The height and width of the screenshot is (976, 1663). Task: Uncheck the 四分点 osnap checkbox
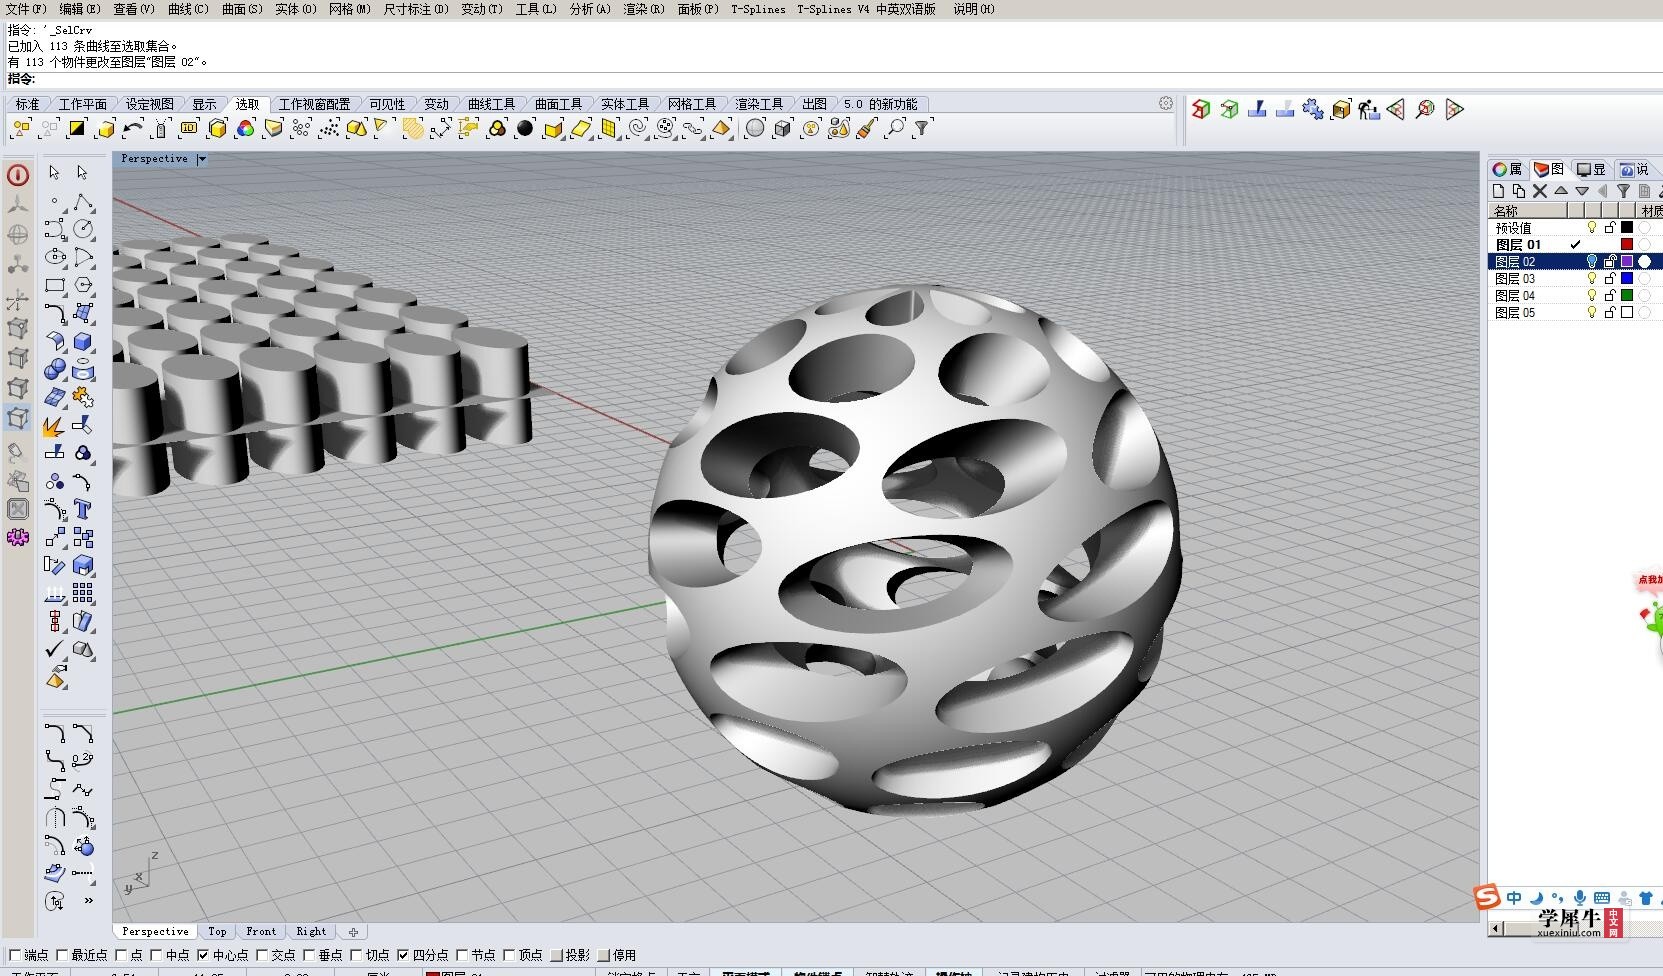point(403,955)
